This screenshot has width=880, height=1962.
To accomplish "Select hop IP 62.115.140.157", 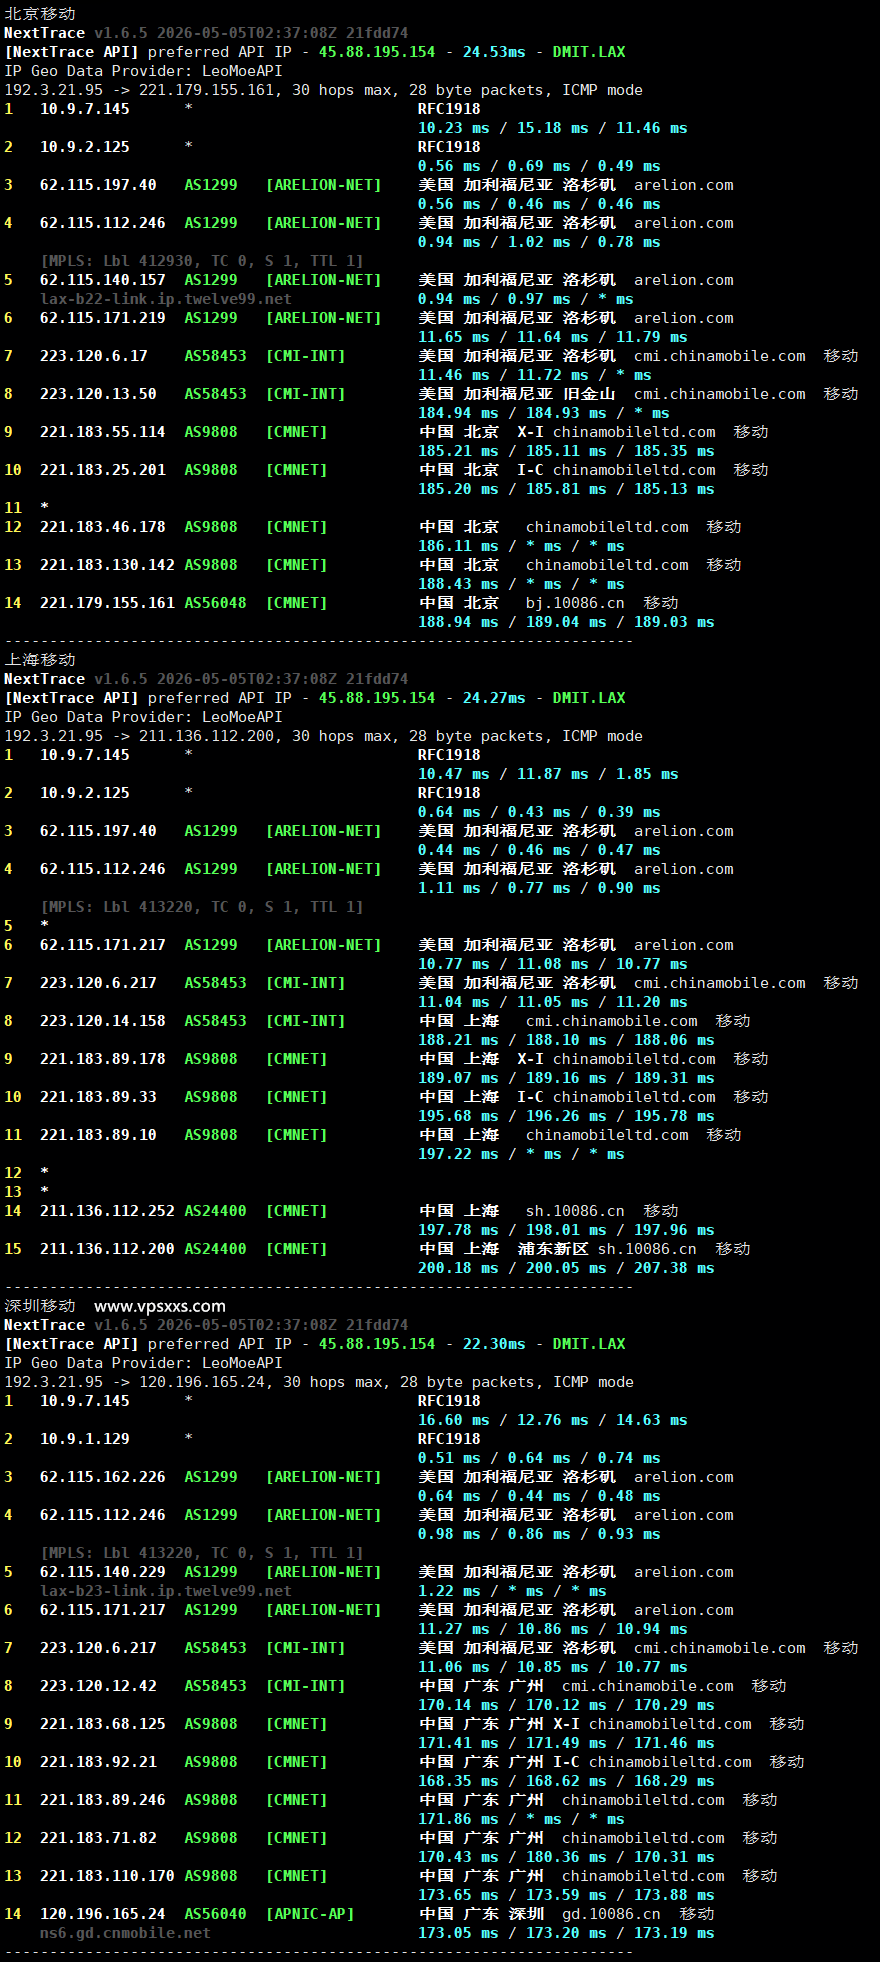I will click(x=103, y=280).
